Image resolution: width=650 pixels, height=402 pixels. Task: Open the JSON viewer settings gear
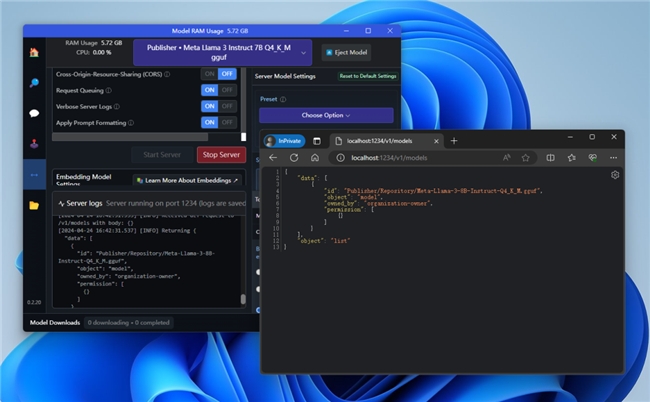click(615, 175)
